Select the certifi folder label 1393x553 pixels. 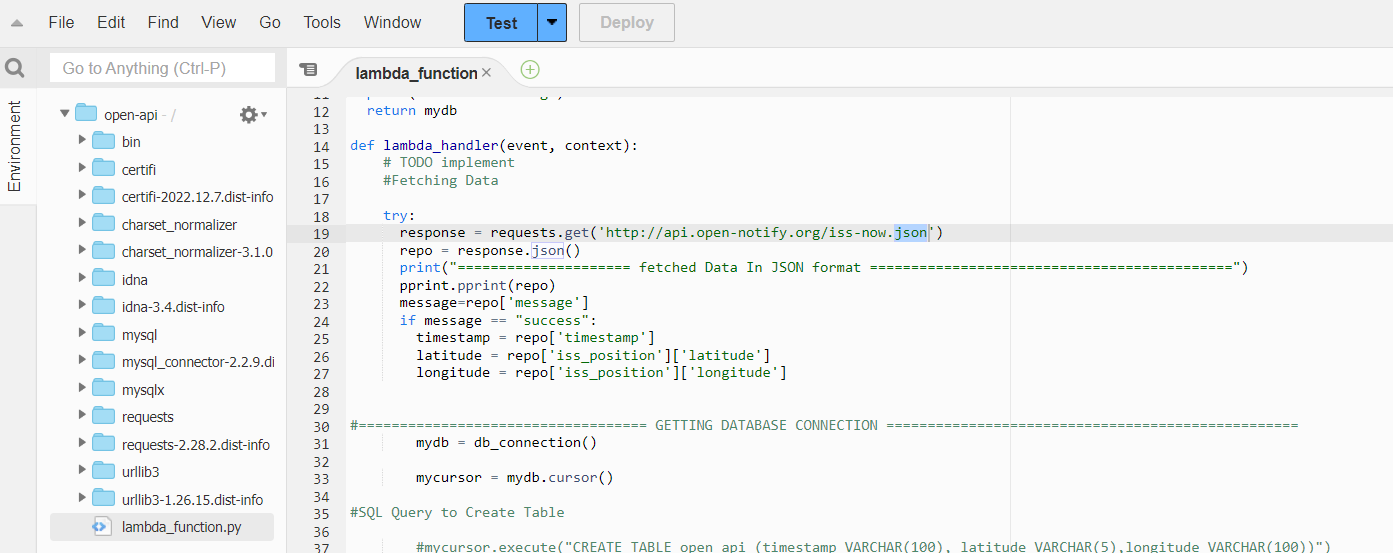coord(139,169)
